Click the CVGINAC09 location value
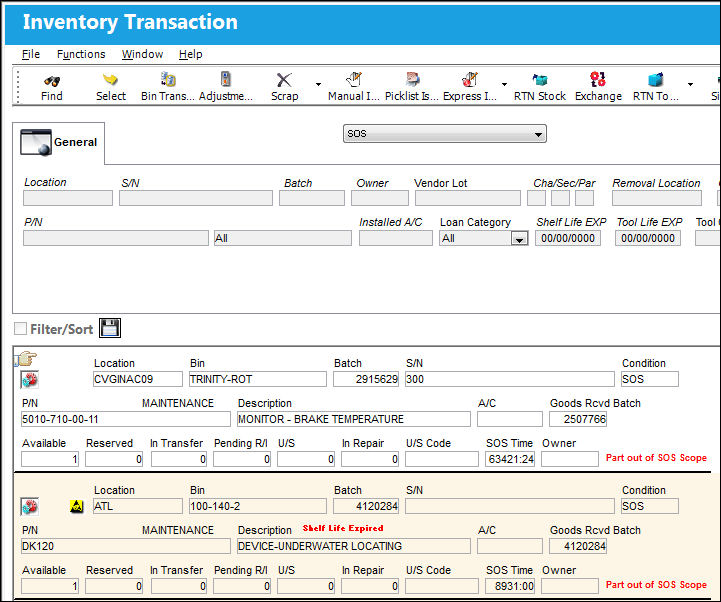The width and height of the screenshot is (721, 602). (x=137, y=379)
